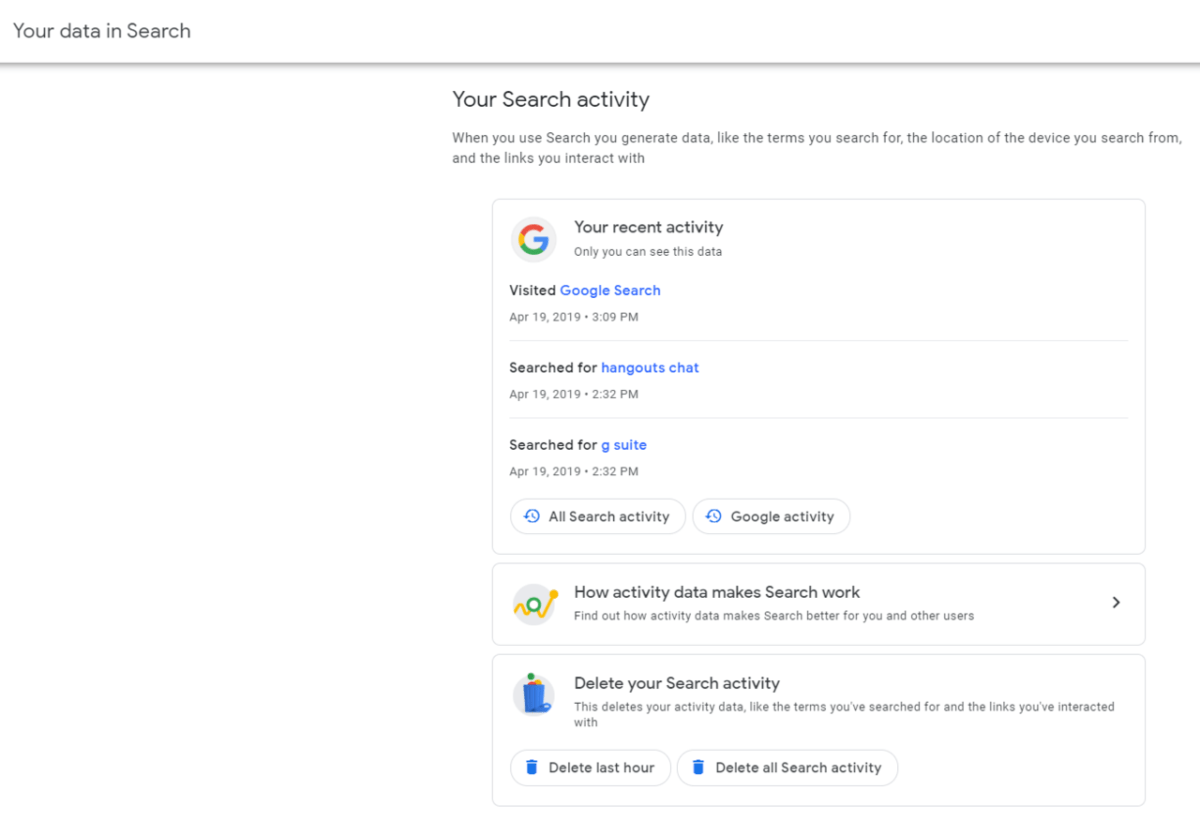Screen dimensions: 1200x835
Task: Click the Apr 19, 2019 3:09 PM timestamp
Action: click(573, 317)
